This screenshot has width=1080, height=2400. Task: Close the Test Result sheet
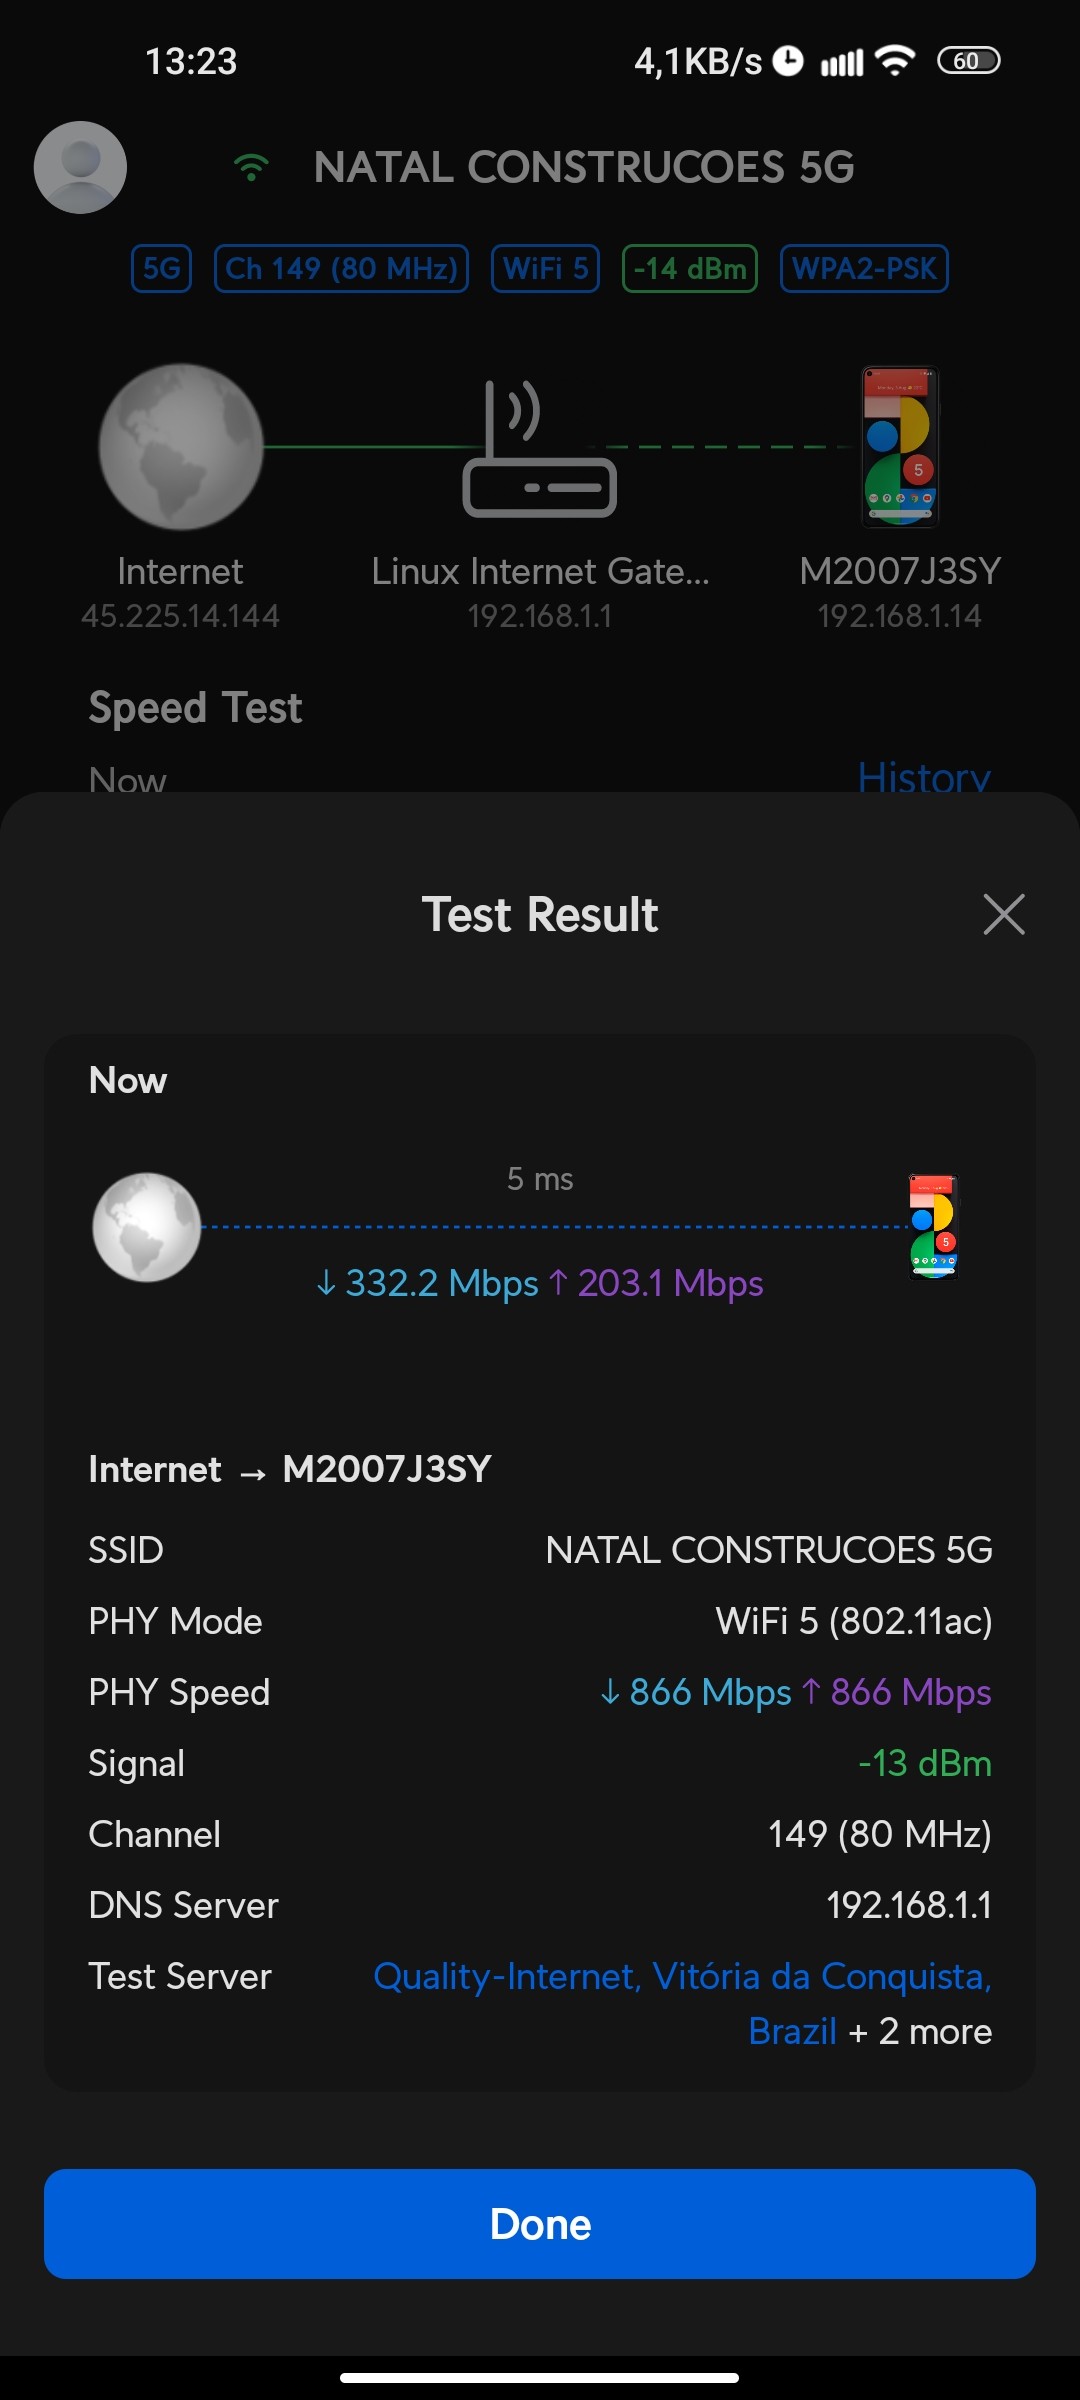1003,914
